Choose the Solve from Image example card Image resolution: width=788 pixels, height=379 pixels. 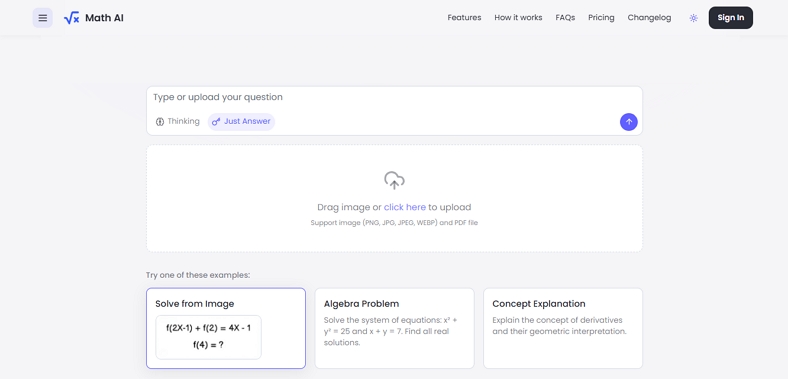coord(226,328)
